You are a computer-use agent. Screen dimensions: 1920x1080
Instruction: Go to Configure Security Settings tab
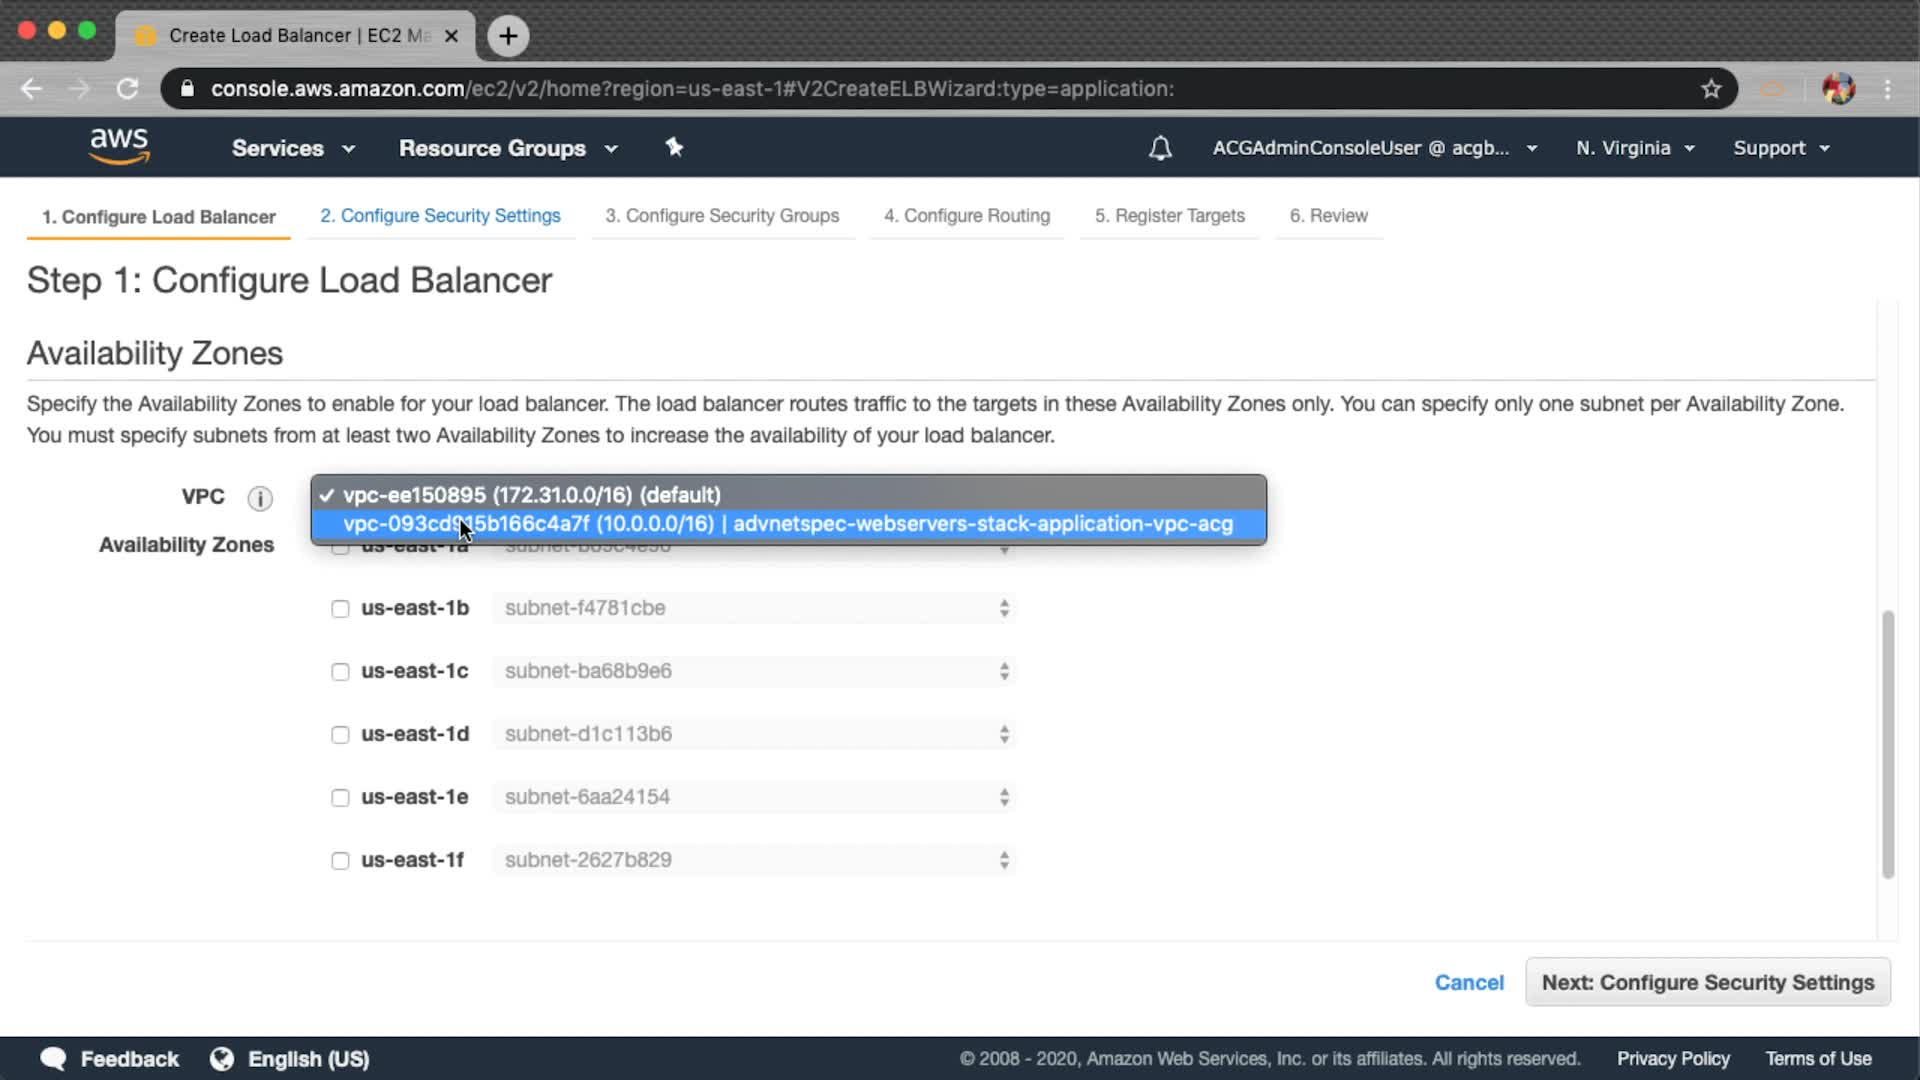tap(440, 216)
